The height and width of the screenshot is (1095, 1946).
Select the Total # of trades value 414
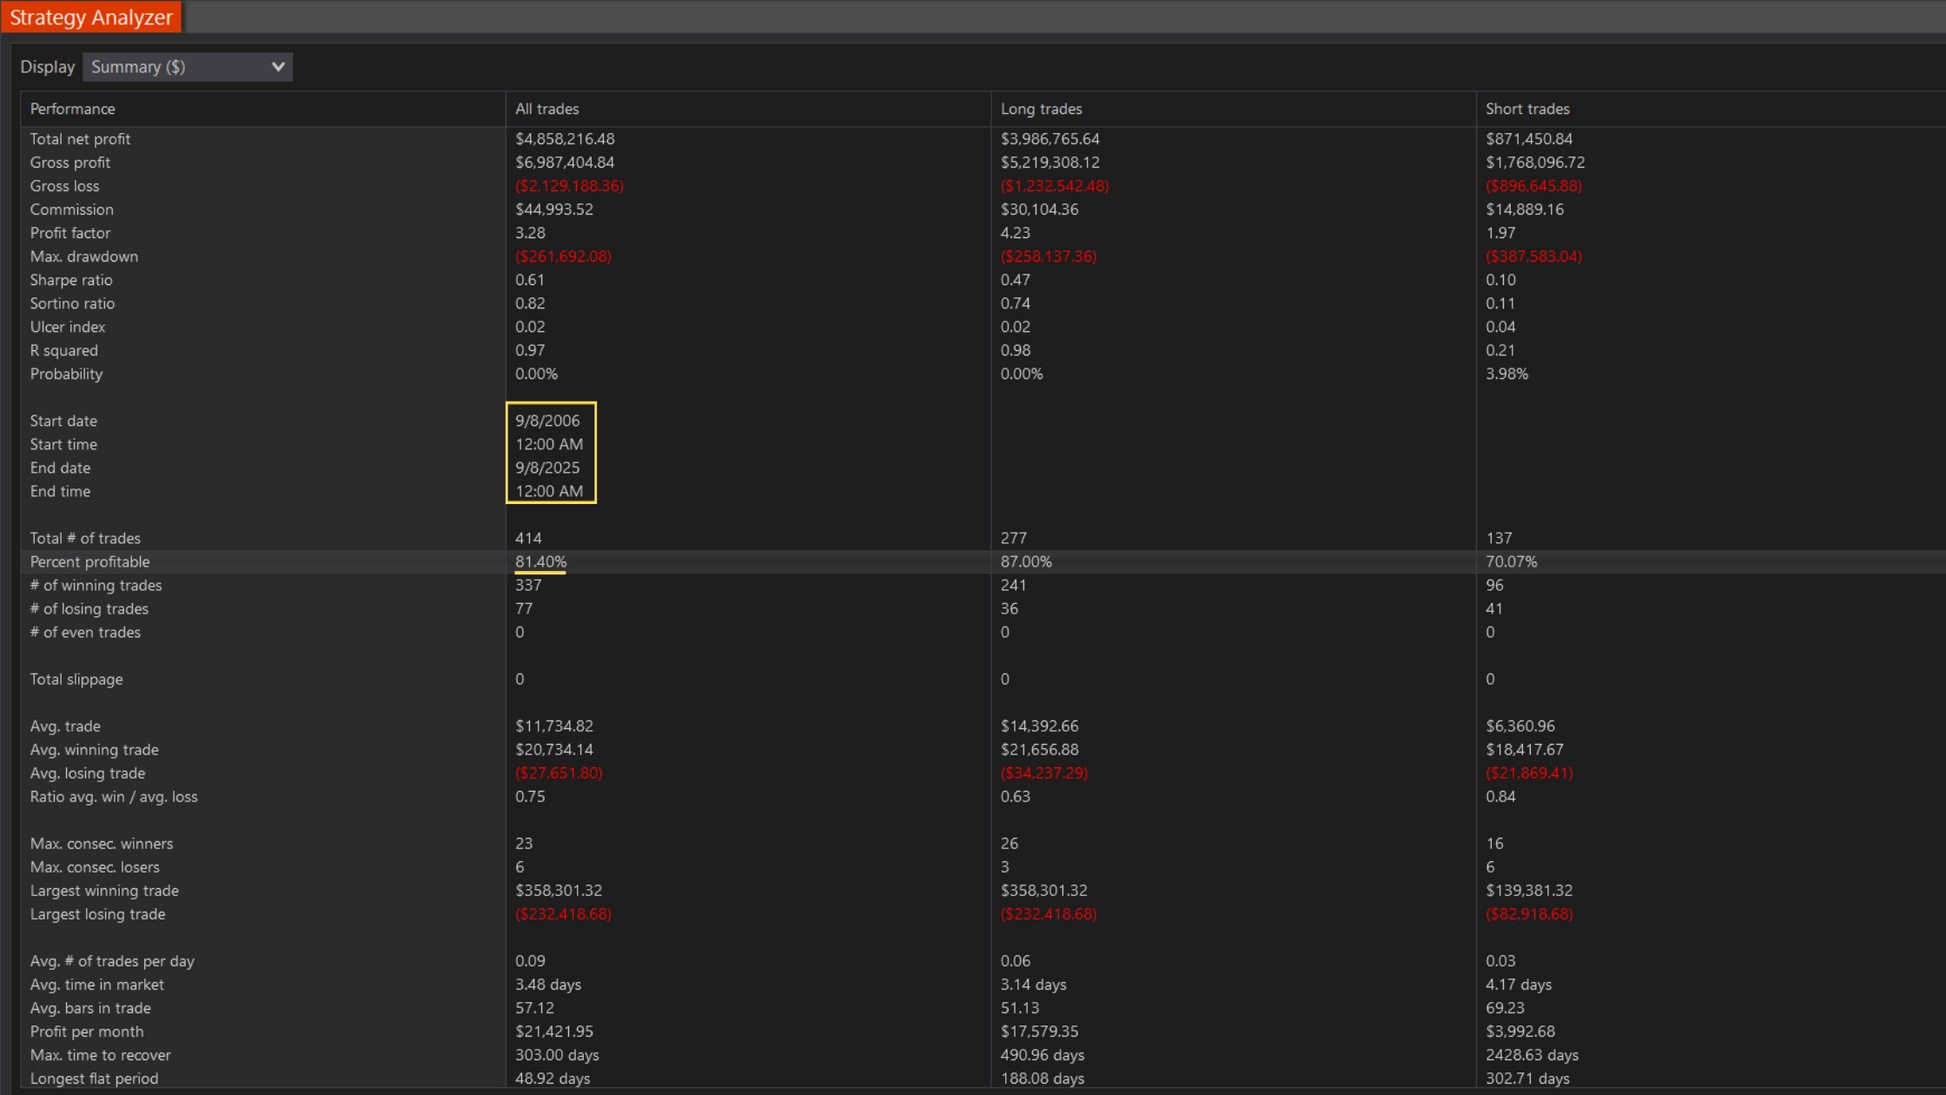click(x=528, y=538)
